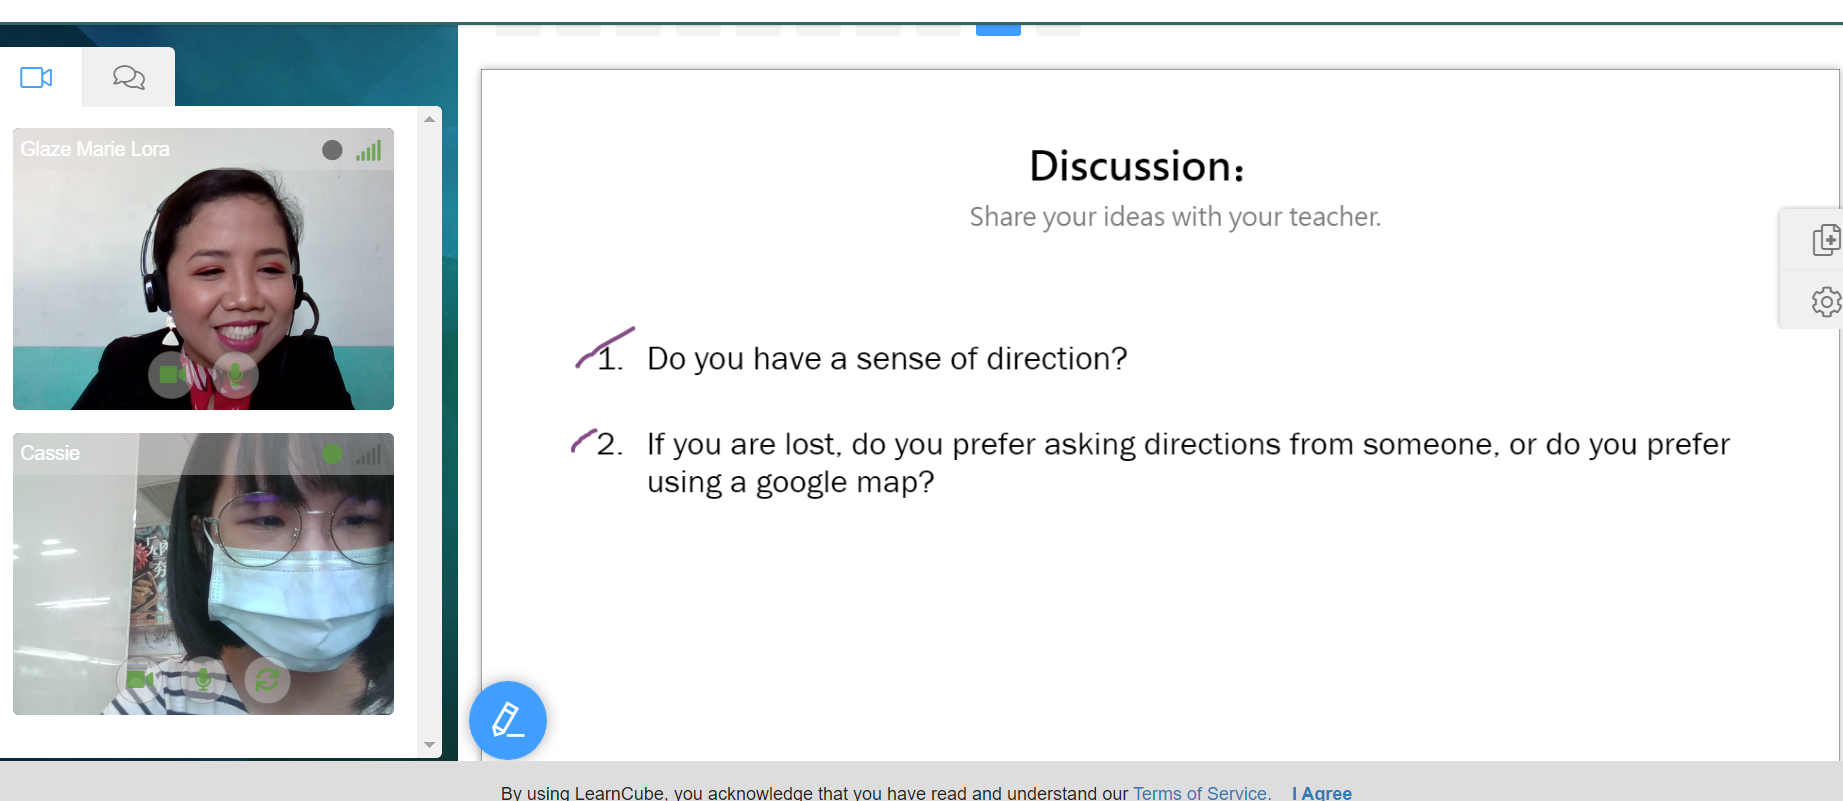The image size is (1843, 801).
Task: Click the question starting 'If you are lost'
Action: [x=1188, y=463]
